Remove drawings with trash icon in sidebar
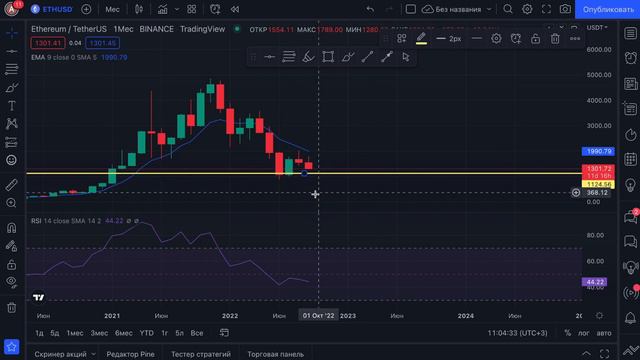This screenshot has width=640, height=360. tap(11, 307)
